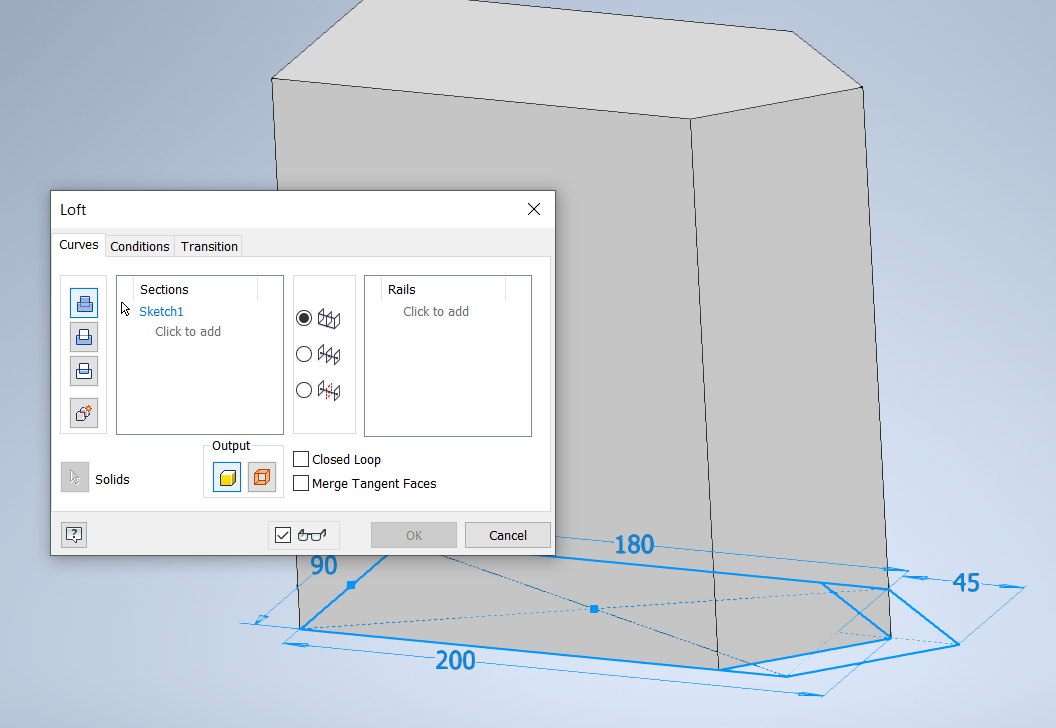Select the first transition radio button

303,317
